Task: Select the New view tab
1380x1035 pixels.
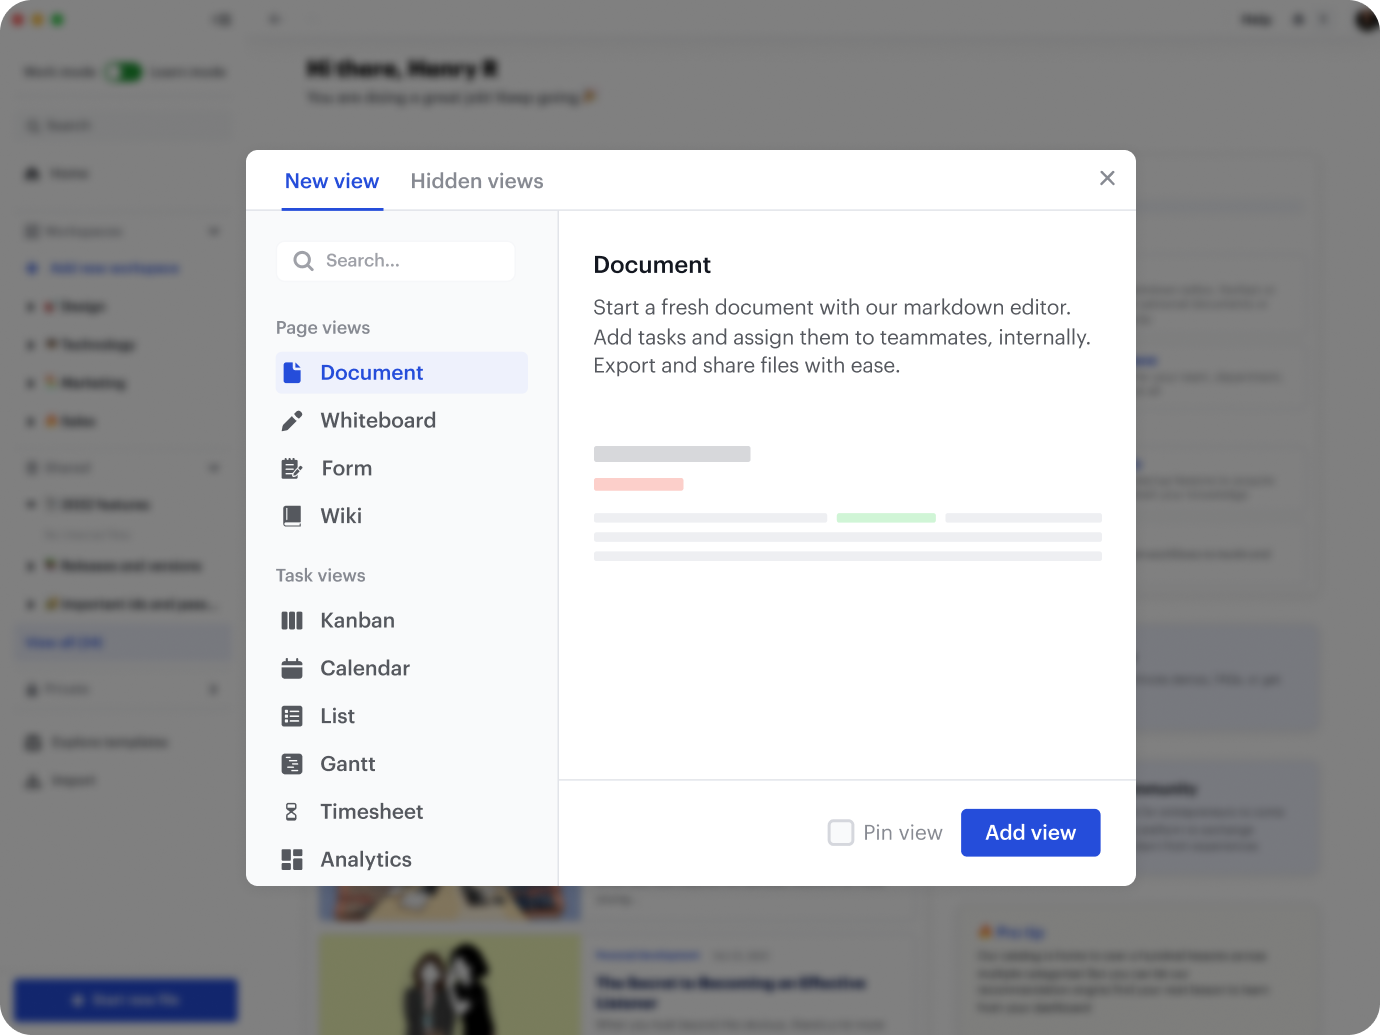Action: click(332, 181)
